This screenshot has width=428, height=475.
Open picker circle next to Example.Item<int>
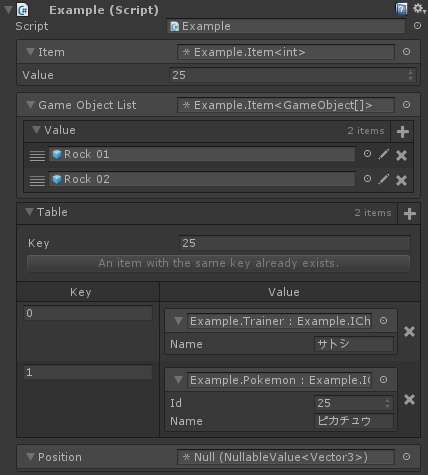[406, 52]
